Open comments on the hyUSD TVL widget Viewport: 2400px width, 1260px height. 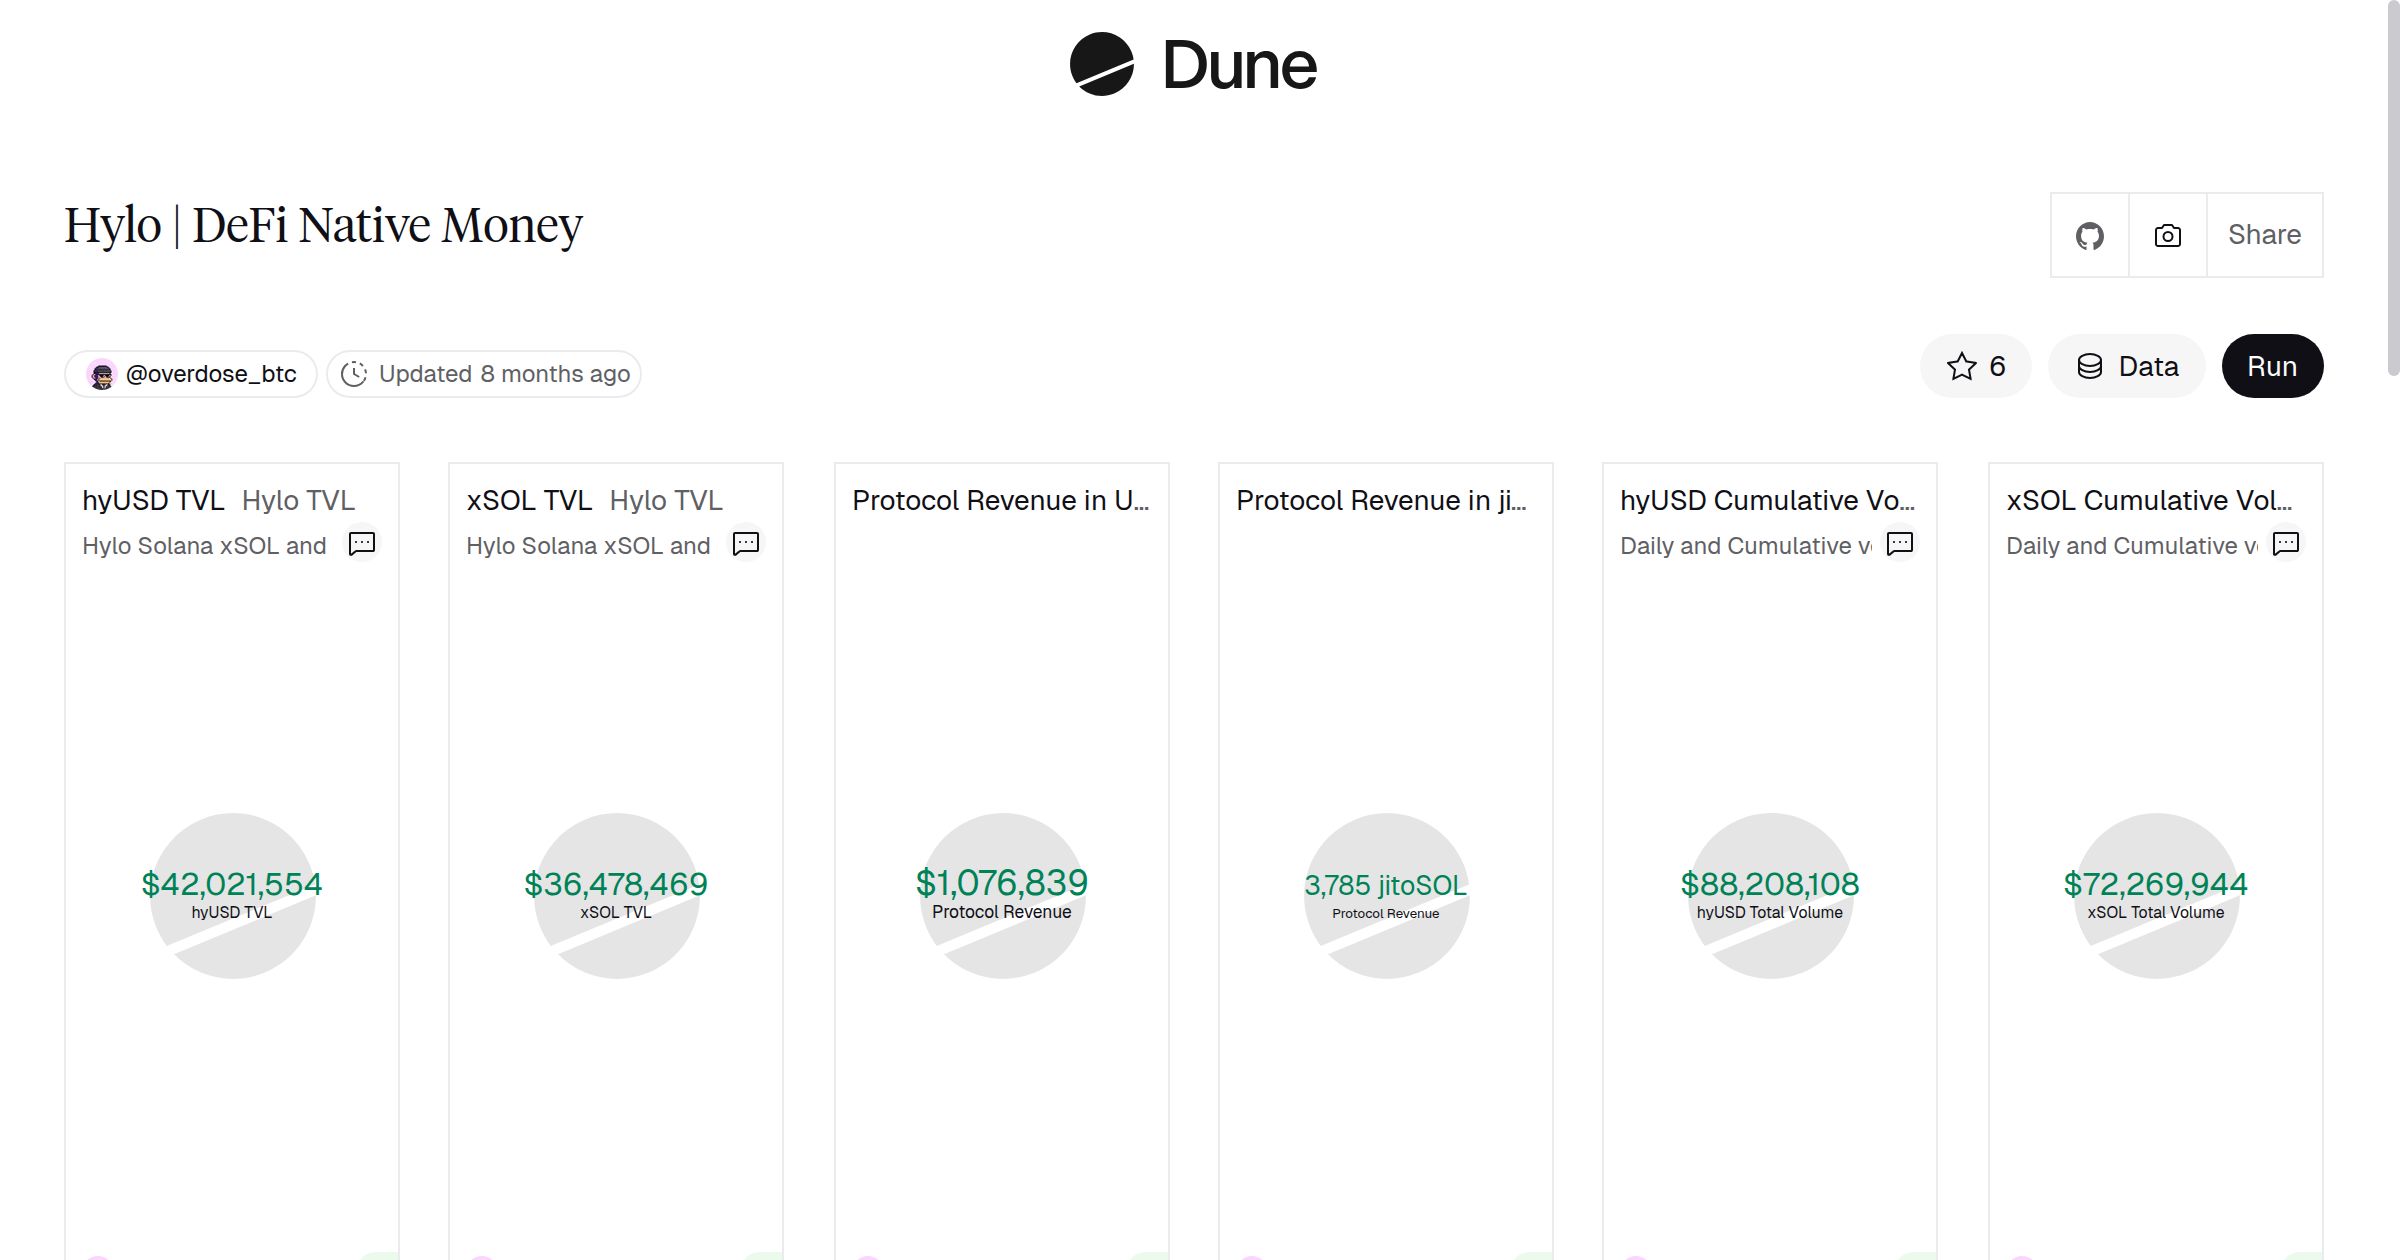point(362,543)
